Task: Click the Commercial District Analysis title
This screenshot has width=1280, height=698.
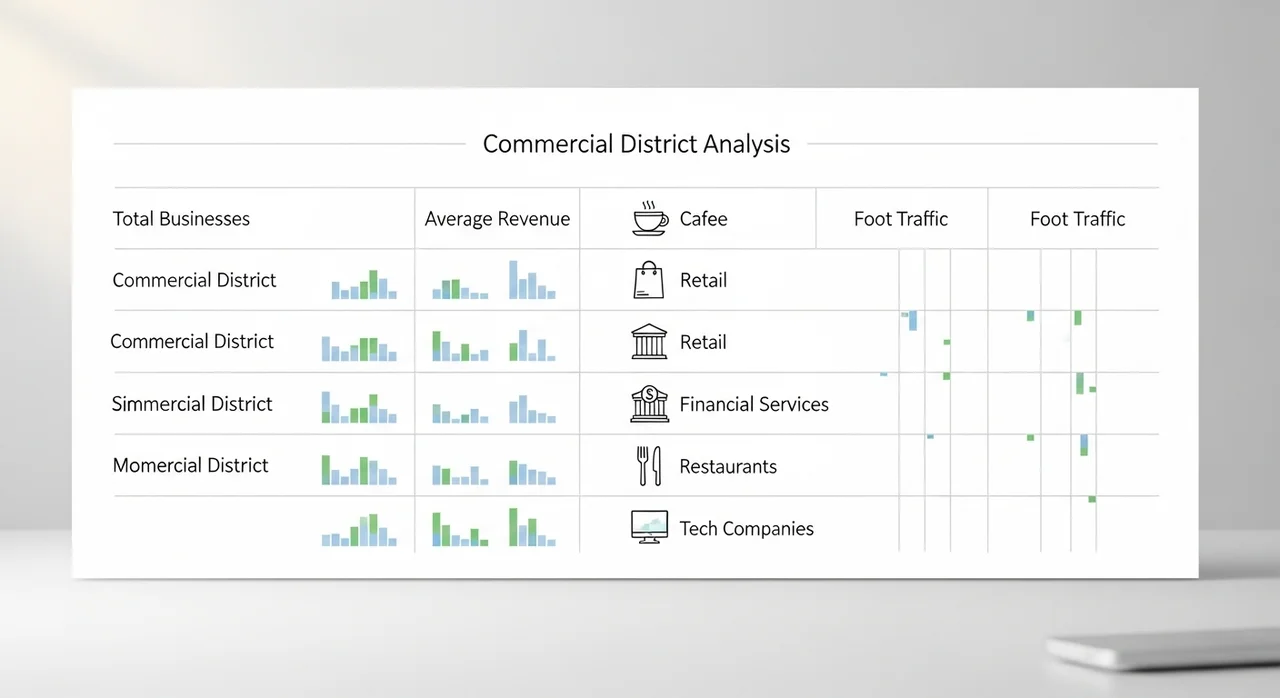Action: pos(636,144)
